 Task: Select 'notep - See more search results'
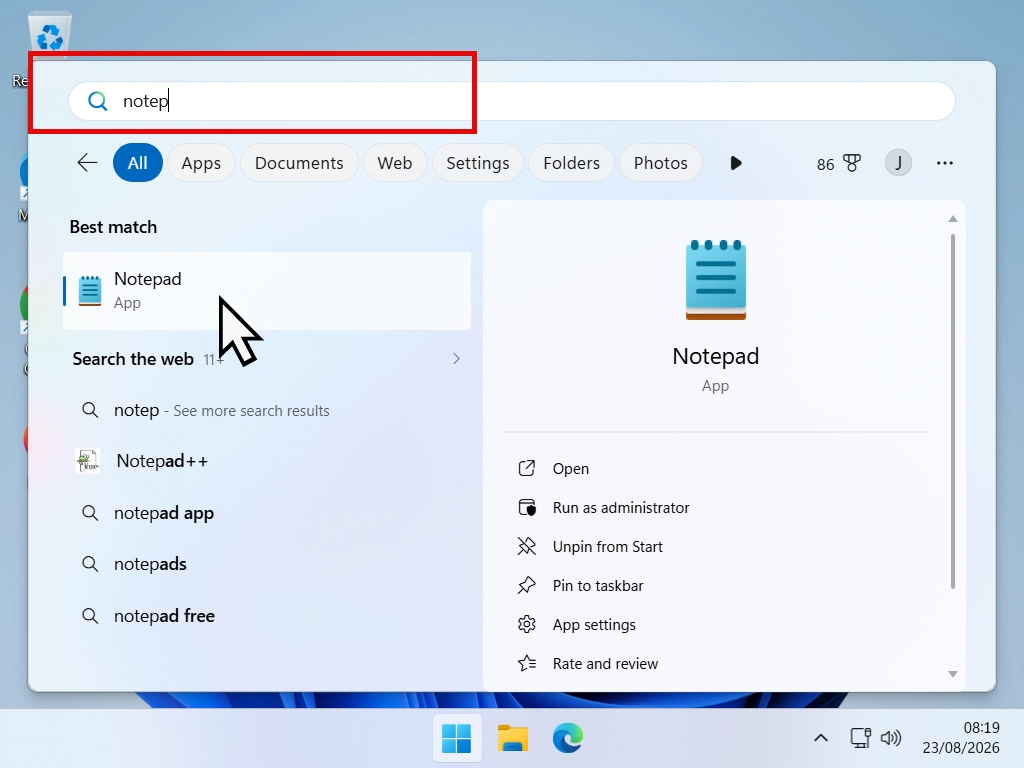coord(267,410)
